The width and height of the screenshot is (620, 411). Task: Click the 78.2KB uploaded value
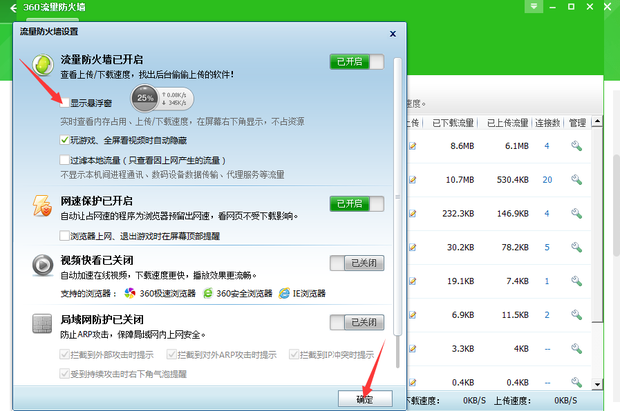tap(515, 248)
